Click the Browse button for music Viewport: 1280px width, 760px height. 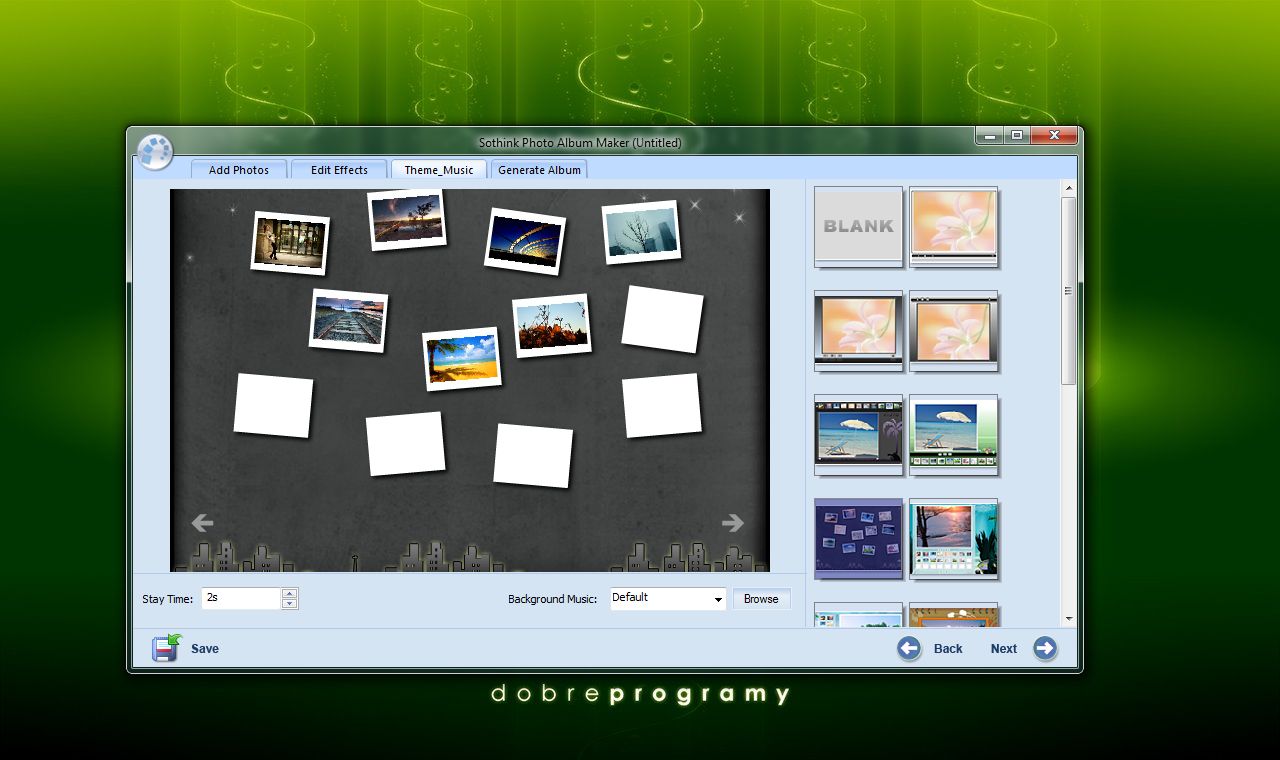click(761, 599)
